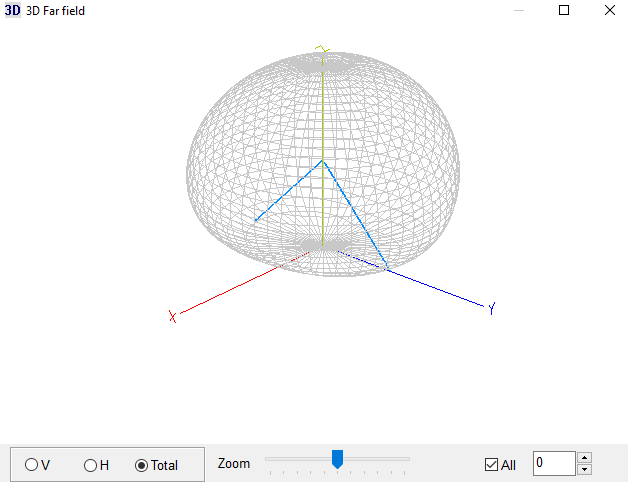The height and width of the screenshot is (482, 628).
Task: Maximize the 3D Far field window
Action: click(x=564, y=10)
